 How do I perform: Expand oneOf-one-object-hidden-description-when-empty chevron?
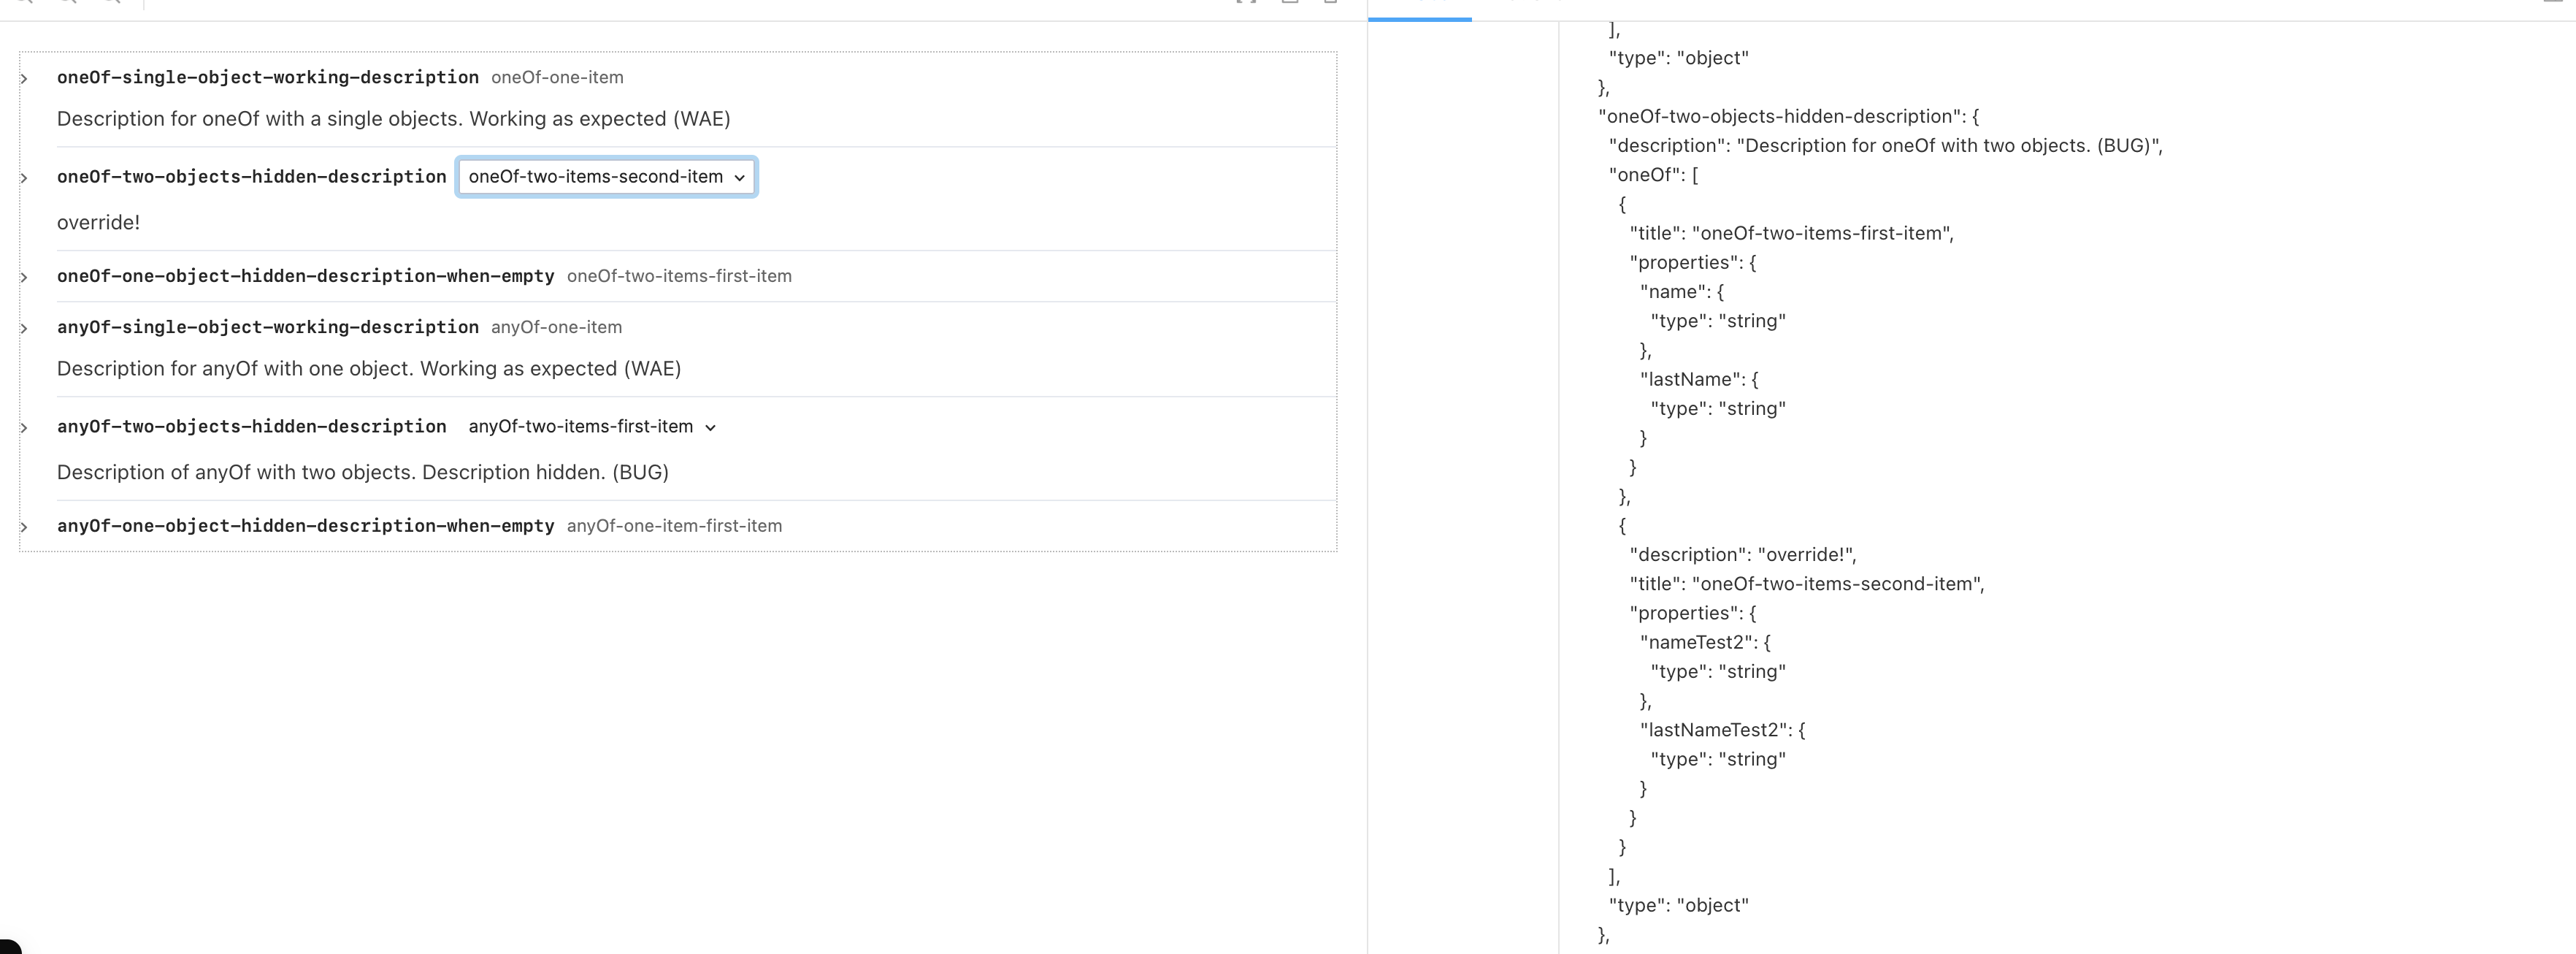click(x=24, y=277)
